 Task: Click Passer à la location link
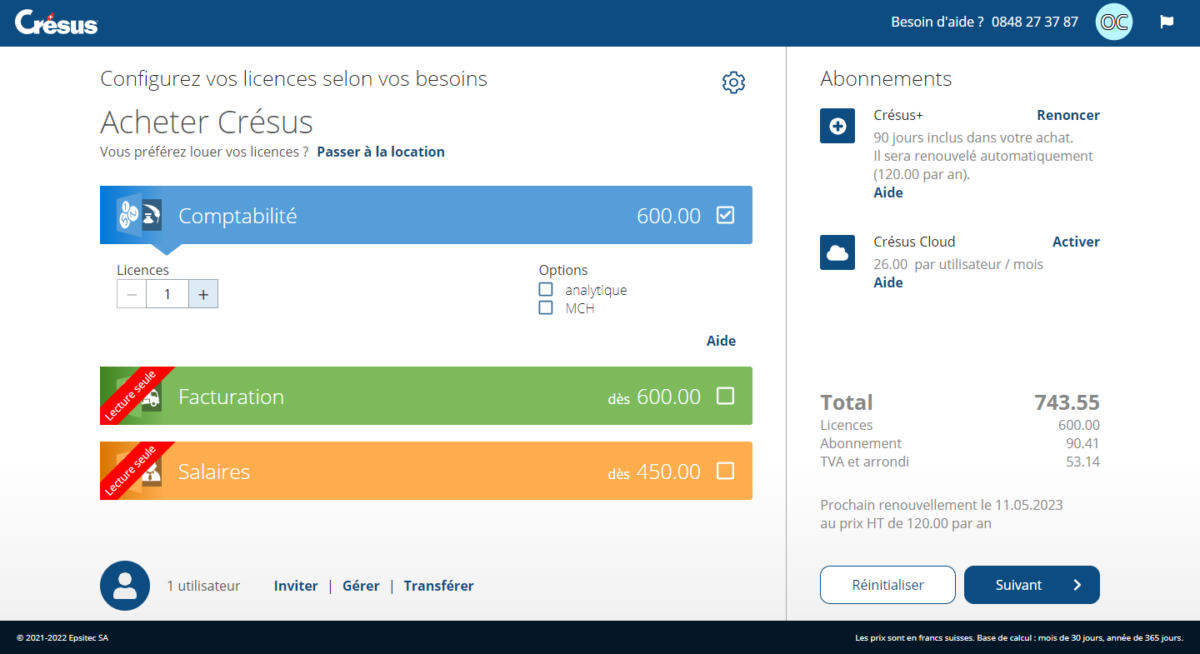[380, 151]
